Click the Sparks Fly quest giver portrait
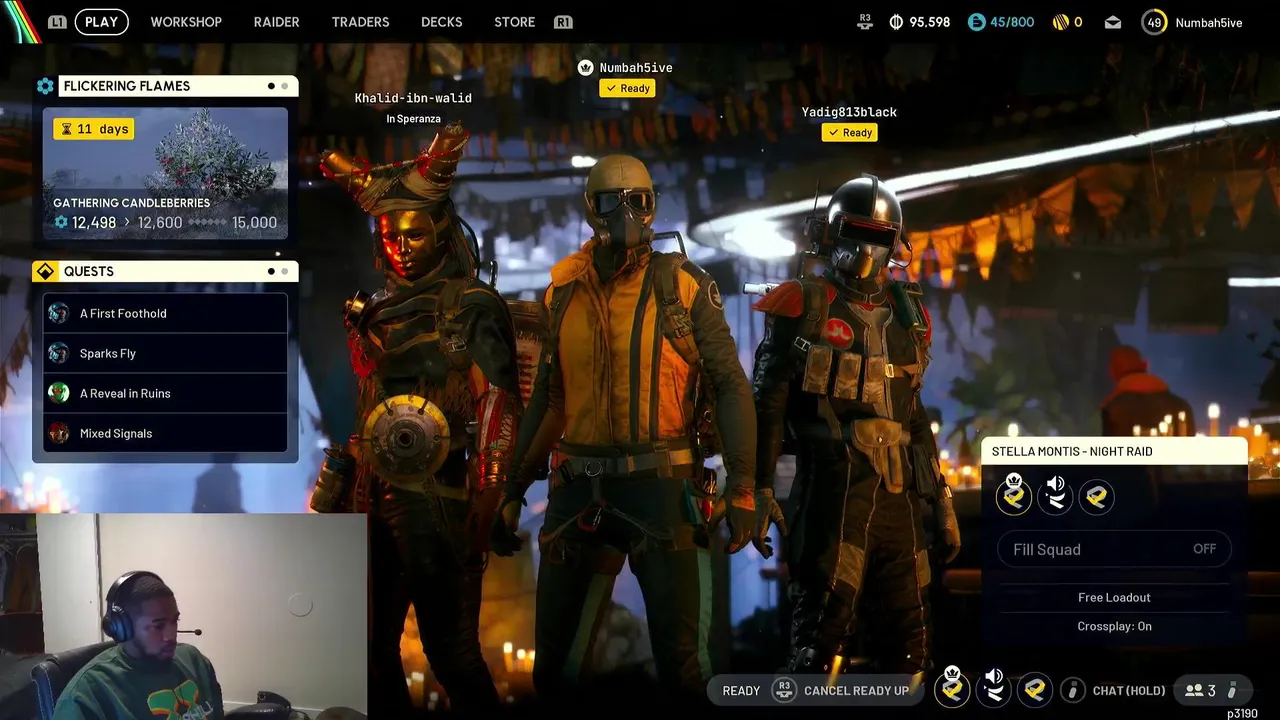The image size is (1280, 720). tap(59, 353)
